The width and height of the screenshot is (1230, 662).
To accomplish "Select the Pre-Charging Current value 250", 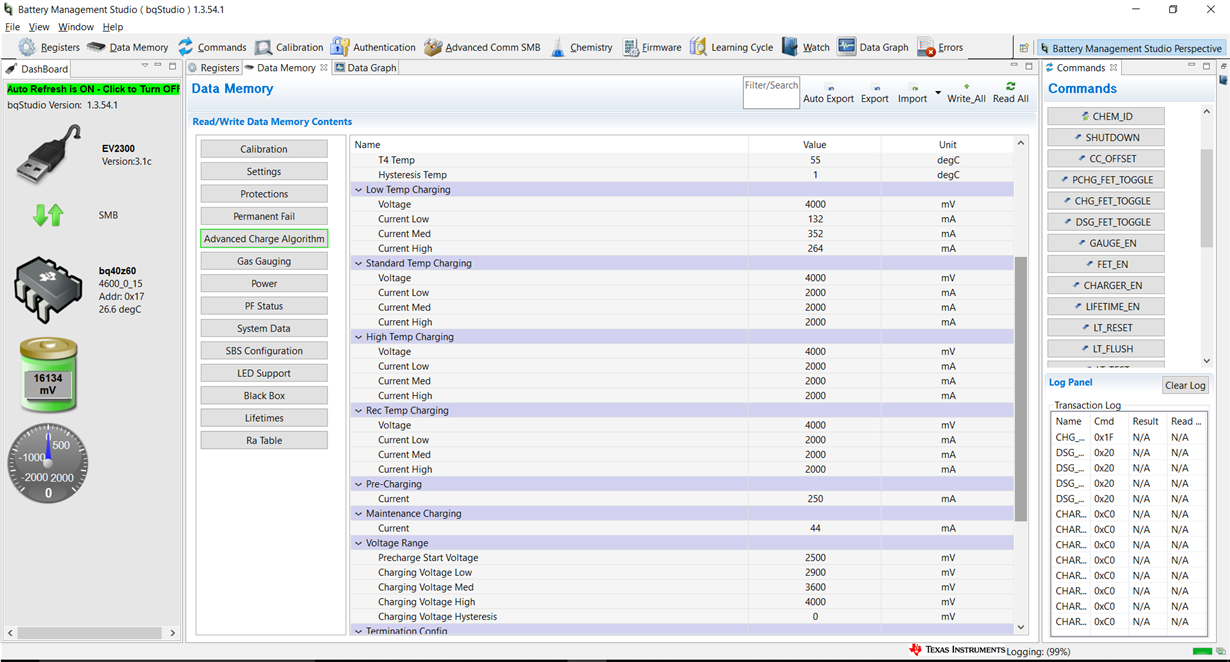I will click(x=814, y=499).
